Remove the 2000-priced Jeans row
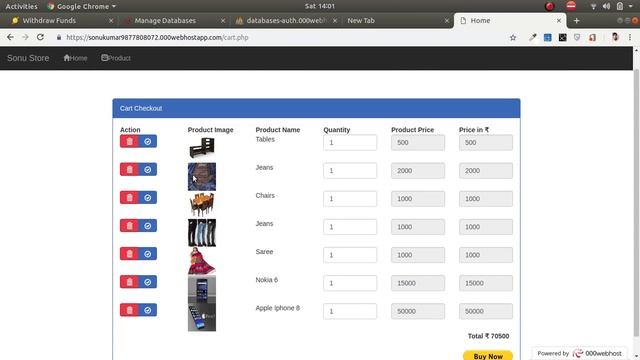Viewport: 640px width, 360px height. point(129,169)
